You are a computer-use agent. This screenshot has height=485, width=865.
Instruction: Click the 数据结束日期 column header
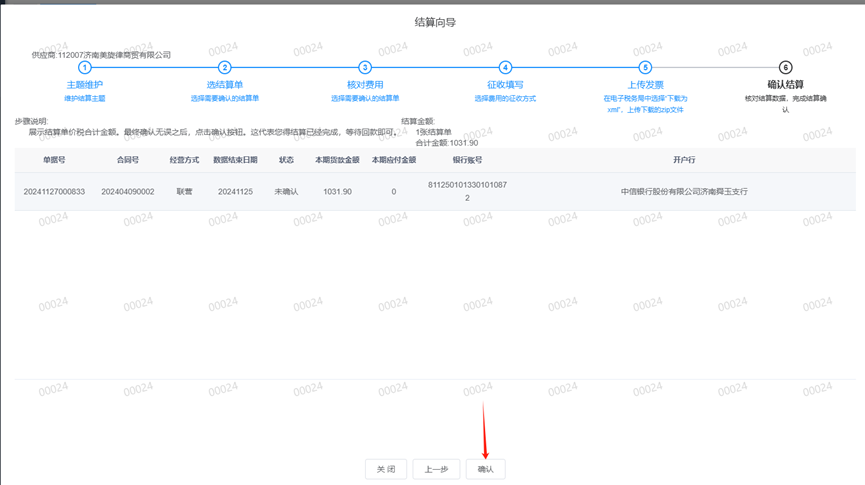coord(236,160)
